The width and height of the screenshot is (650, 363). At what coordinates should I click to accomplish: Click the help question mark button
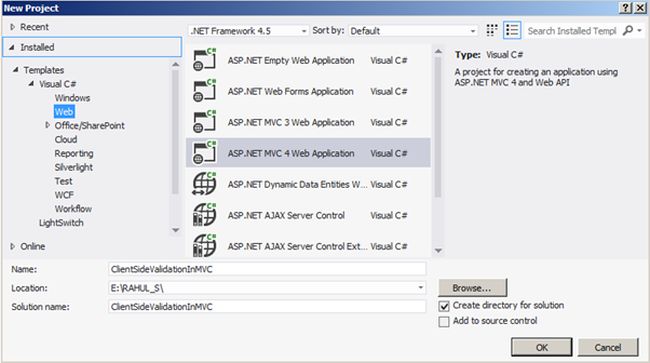626,8
